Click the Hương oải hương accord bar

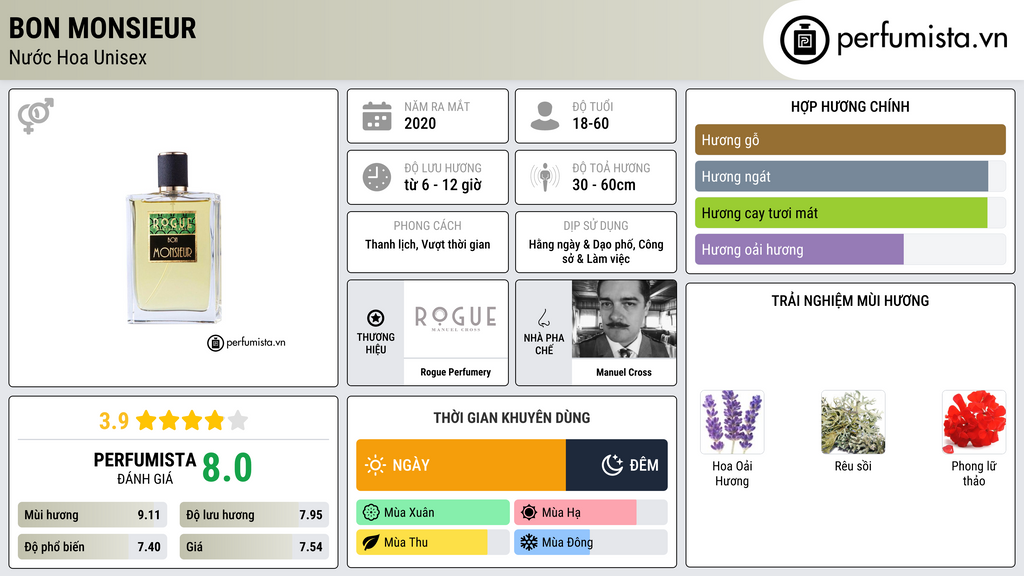(x=850, y=249)
